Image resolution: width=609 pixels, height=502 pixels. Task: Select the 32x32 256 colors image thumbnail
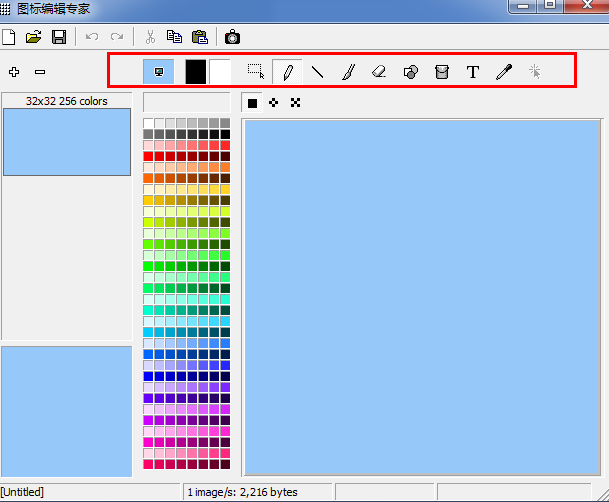coord(68,142)
